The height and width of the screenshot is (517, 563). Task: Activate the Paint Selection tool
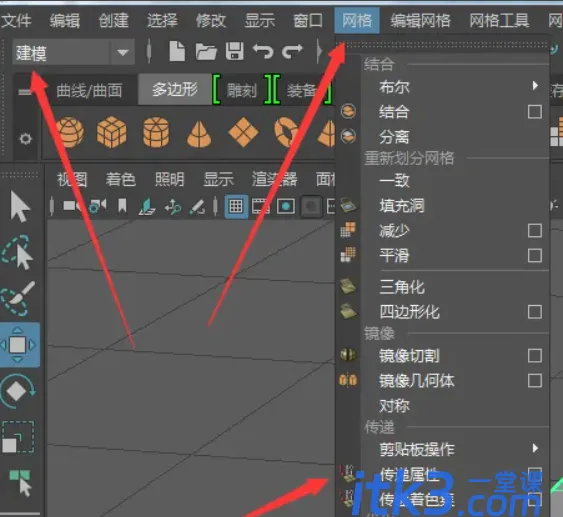[18, 298]
